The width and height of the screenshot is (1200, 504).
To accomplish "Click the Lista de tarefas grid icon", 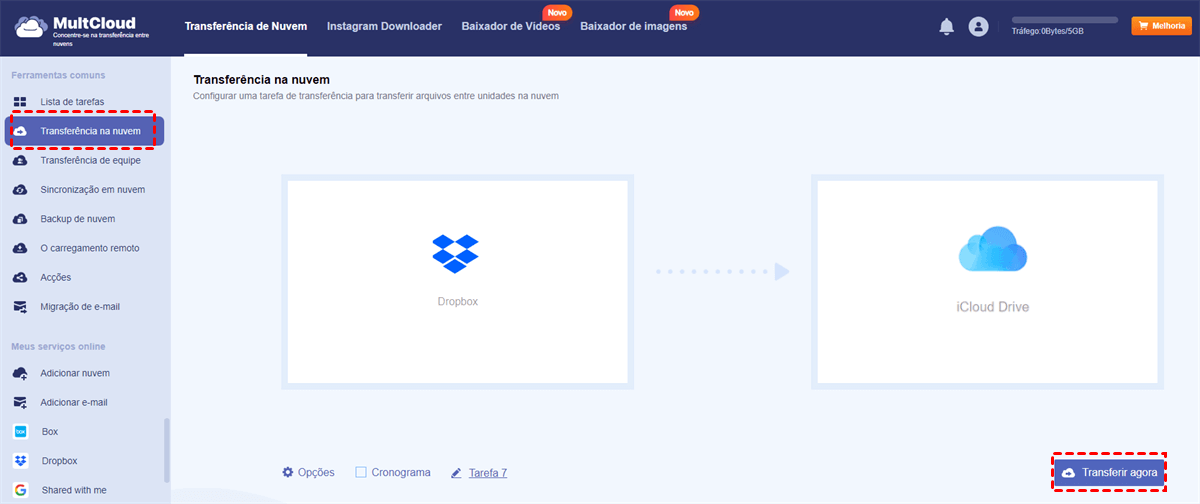I will point(20,102).
